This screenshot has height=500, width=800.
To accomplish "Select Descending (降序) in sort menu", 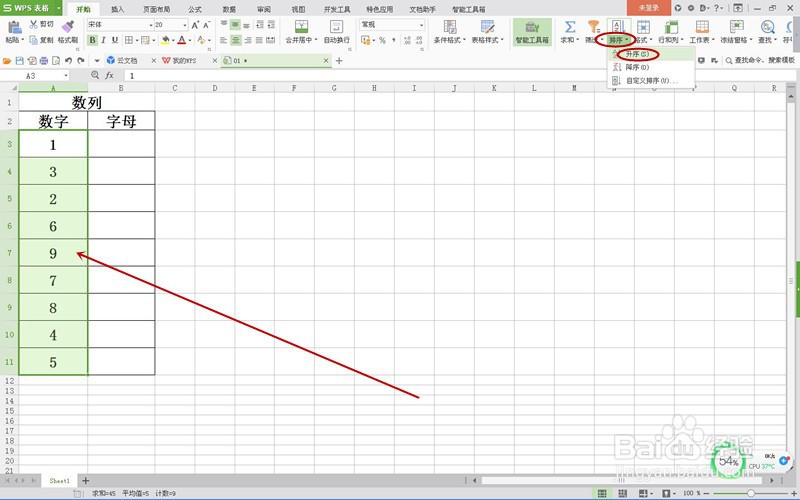I will (650, 67).
